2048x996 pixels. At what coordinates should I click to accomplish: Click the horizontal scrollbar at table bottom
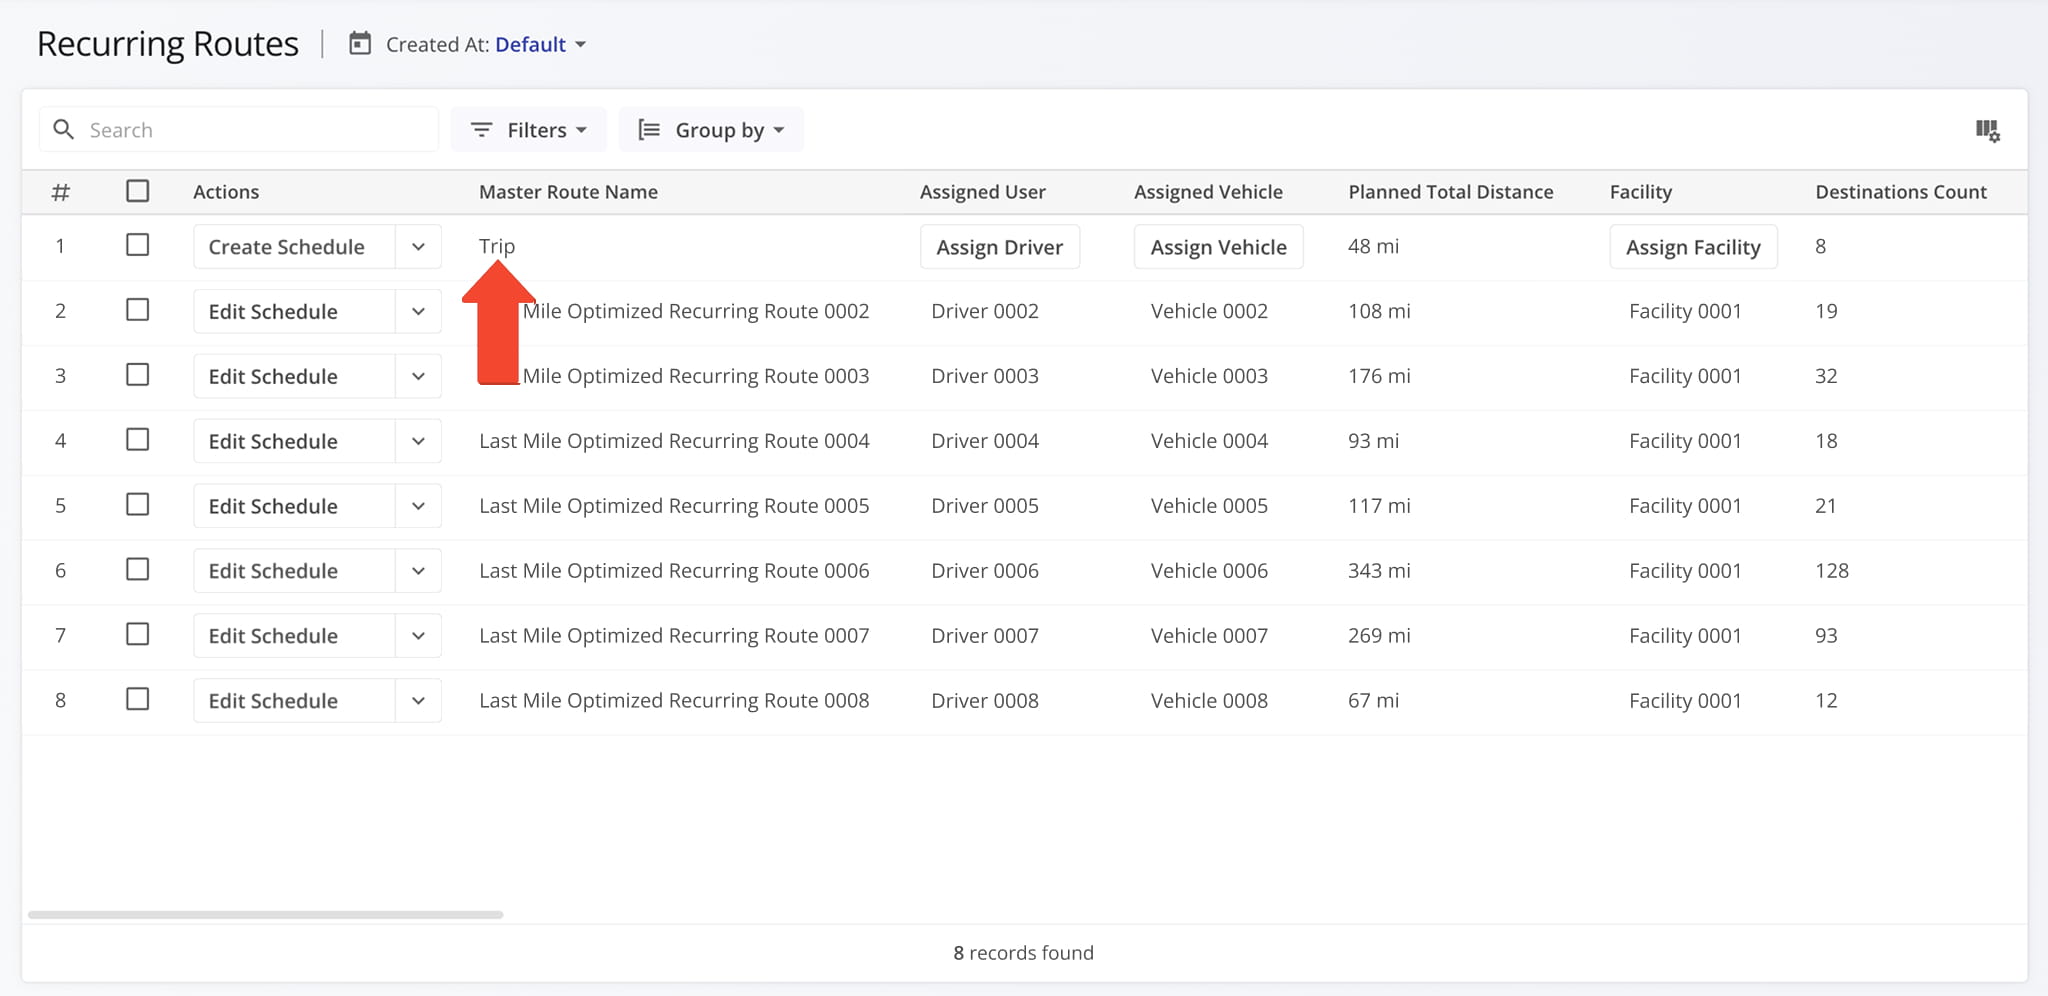[265, 914]
